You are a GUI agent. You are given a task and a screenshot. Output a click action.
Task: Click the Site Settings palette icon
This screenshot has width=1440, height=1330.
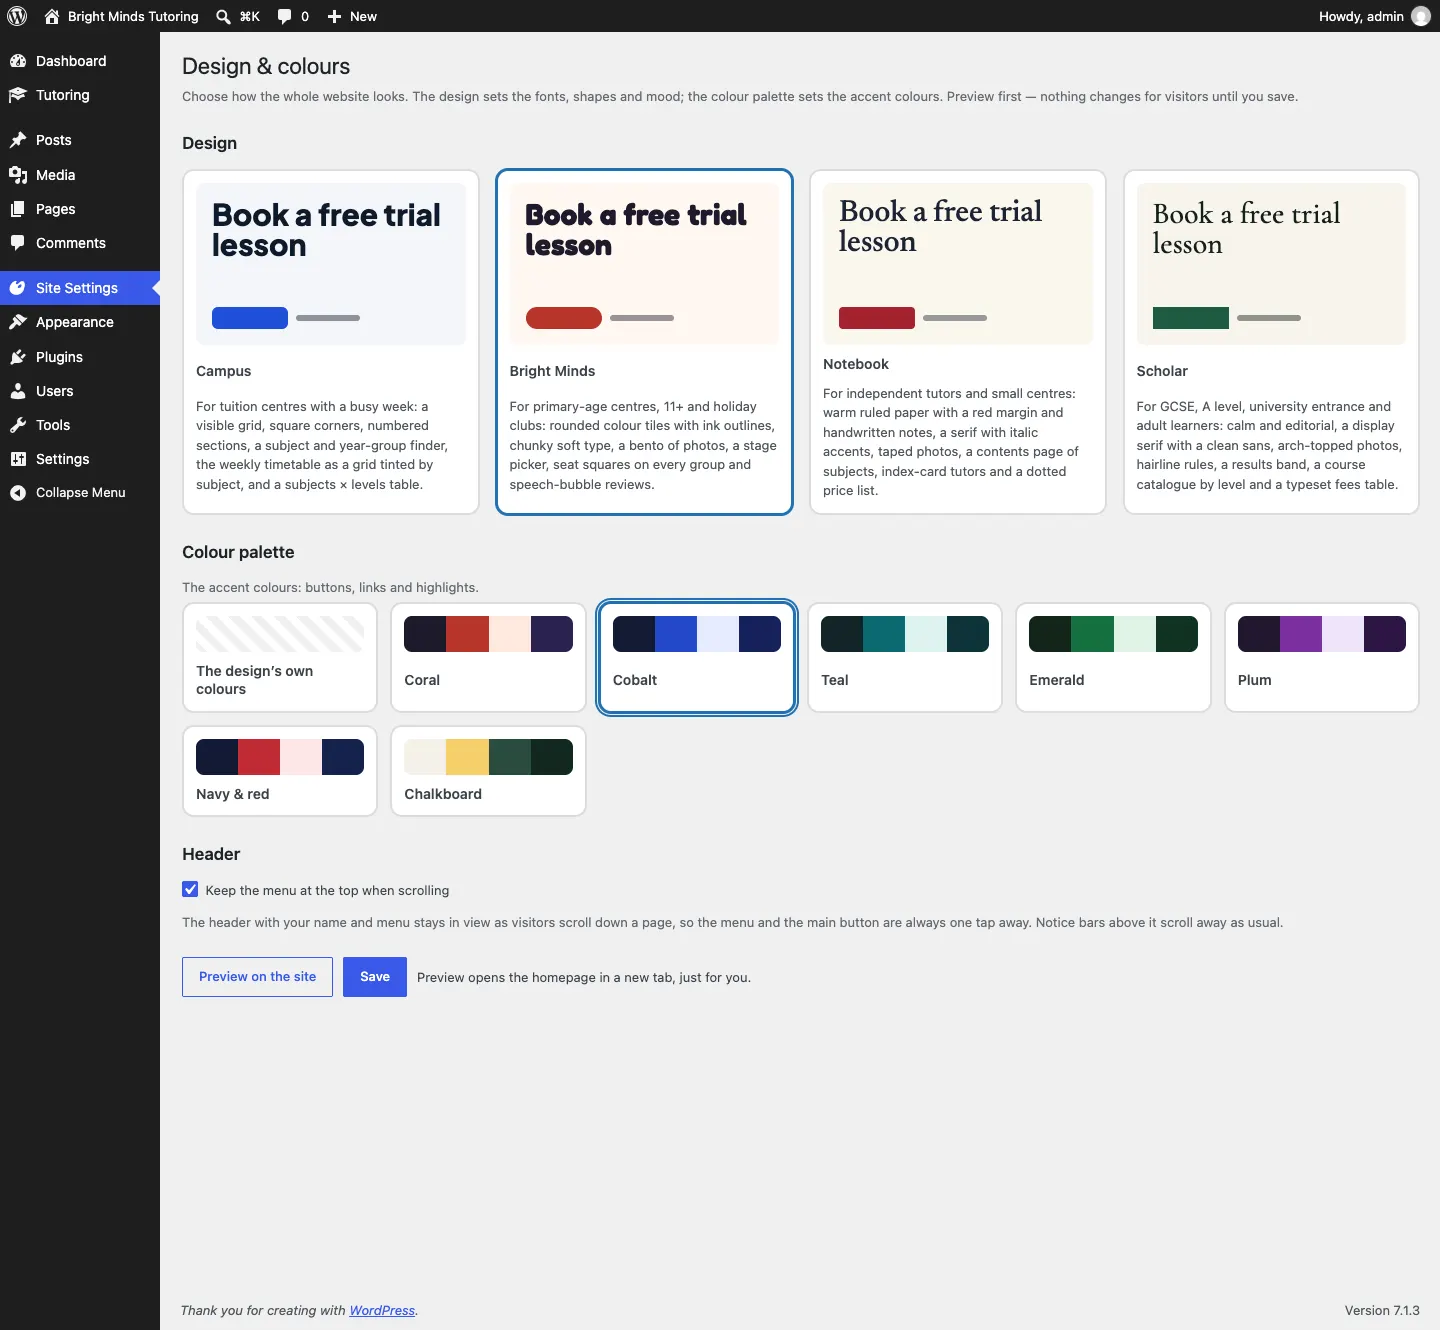click(18, 288)
